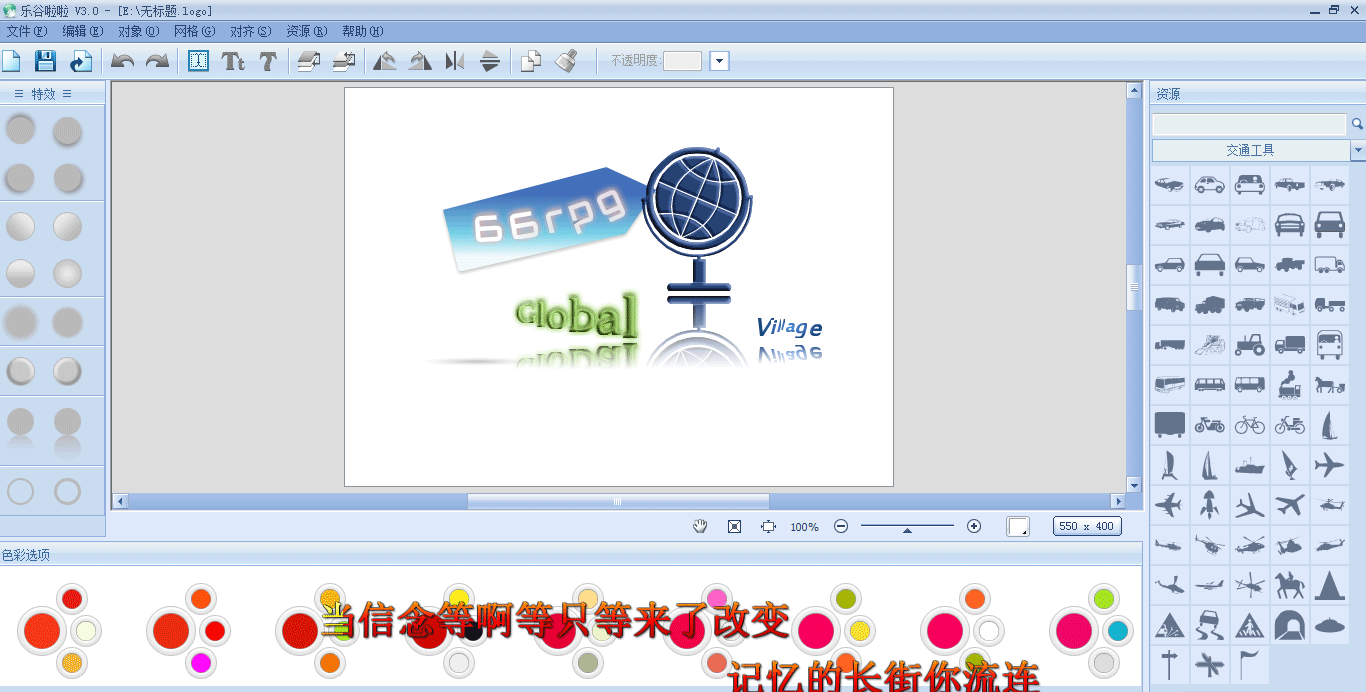Zoom out with the minus button
This screenshot has height=692, width=1366.
[x=841, y=526]
